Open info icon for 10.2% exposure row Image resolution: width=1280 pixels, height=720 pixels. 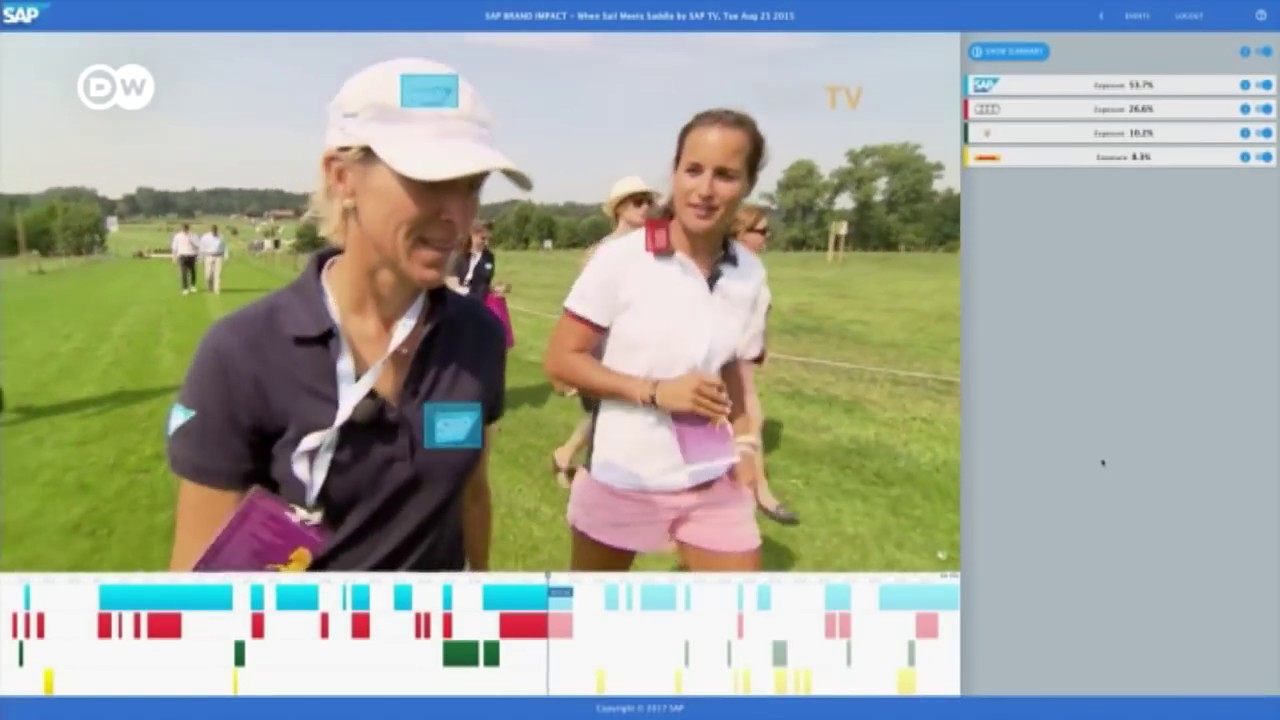pos(1245,133)
